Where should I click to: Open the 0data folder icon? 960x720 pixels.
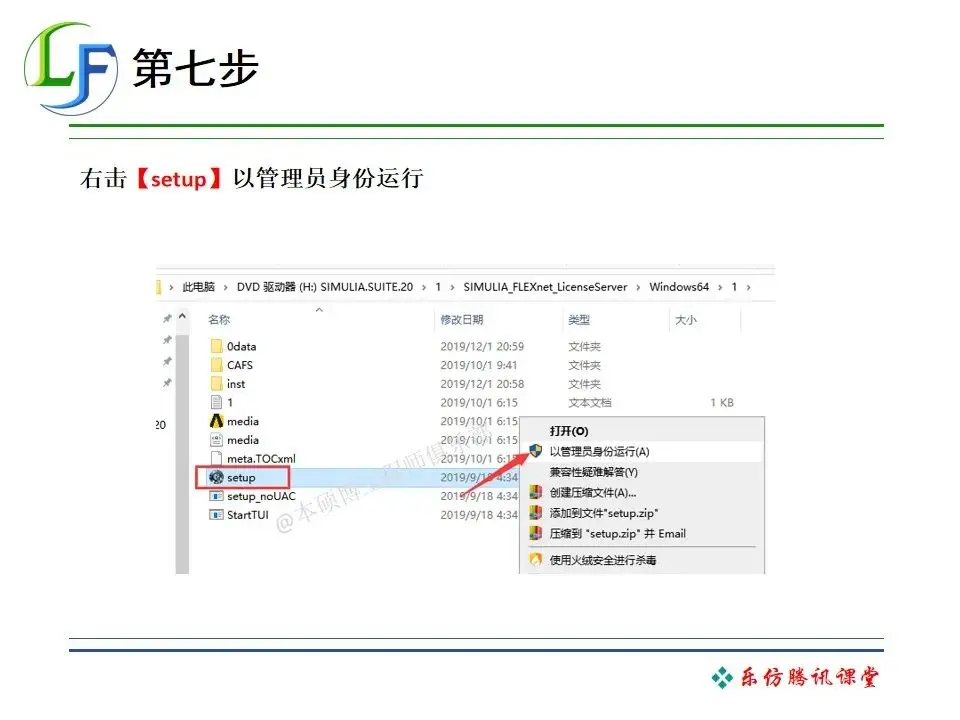click(216, 346)
